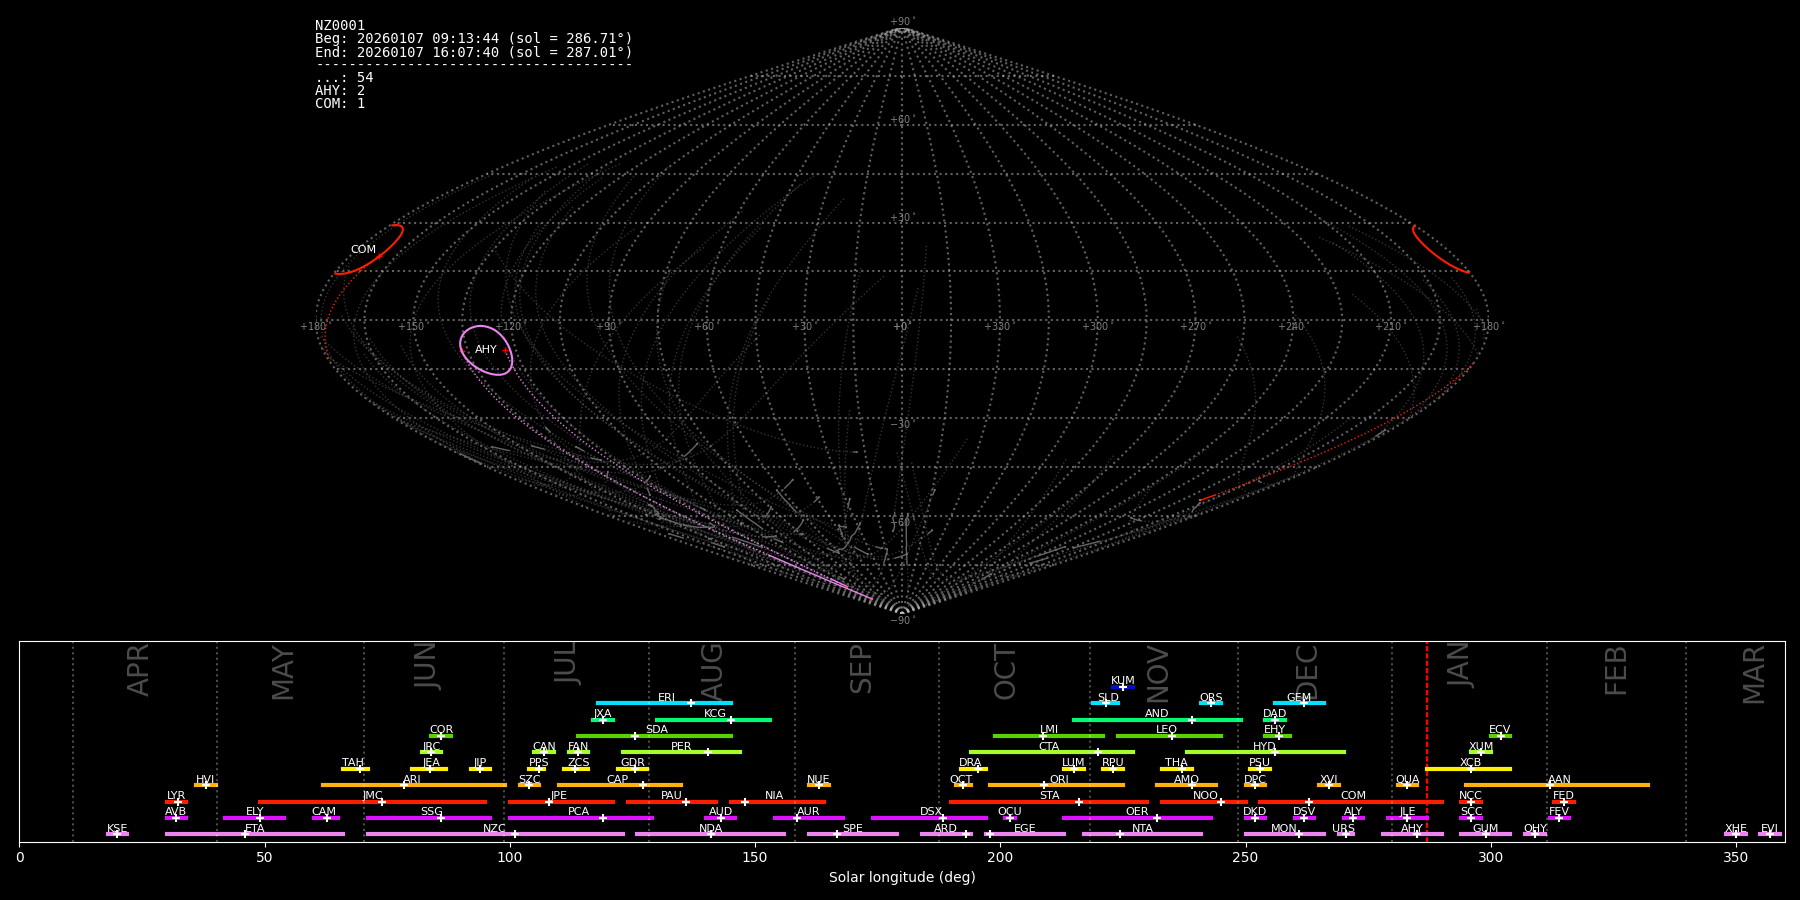The width and height of the screenshot is (1800, 900).
Task: Click the ORI shower label in timeline
Action: (x=1059, y=780)
